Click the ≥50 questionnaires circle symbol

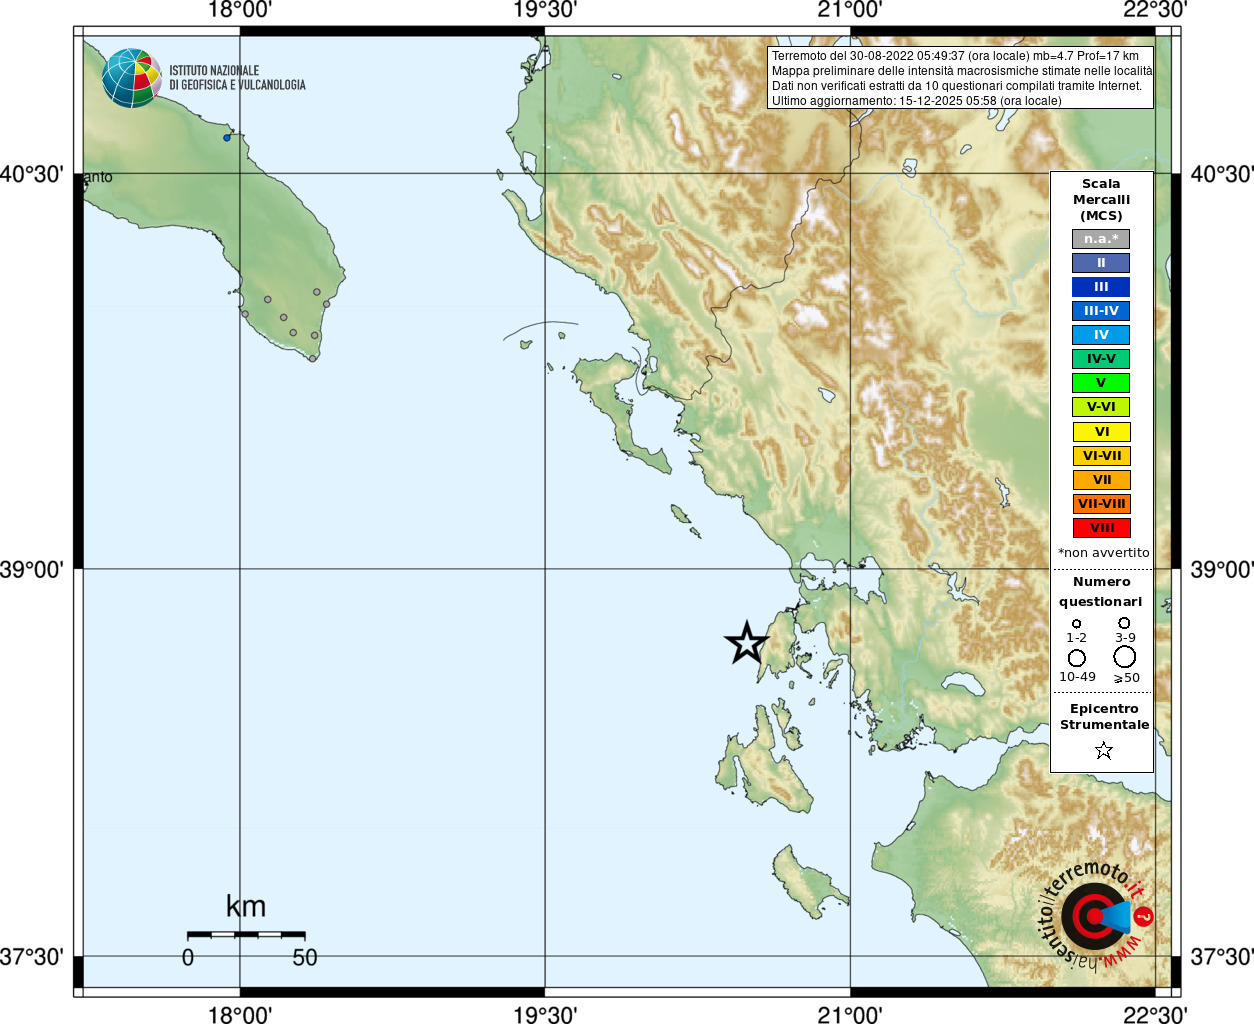(1125, 657)
